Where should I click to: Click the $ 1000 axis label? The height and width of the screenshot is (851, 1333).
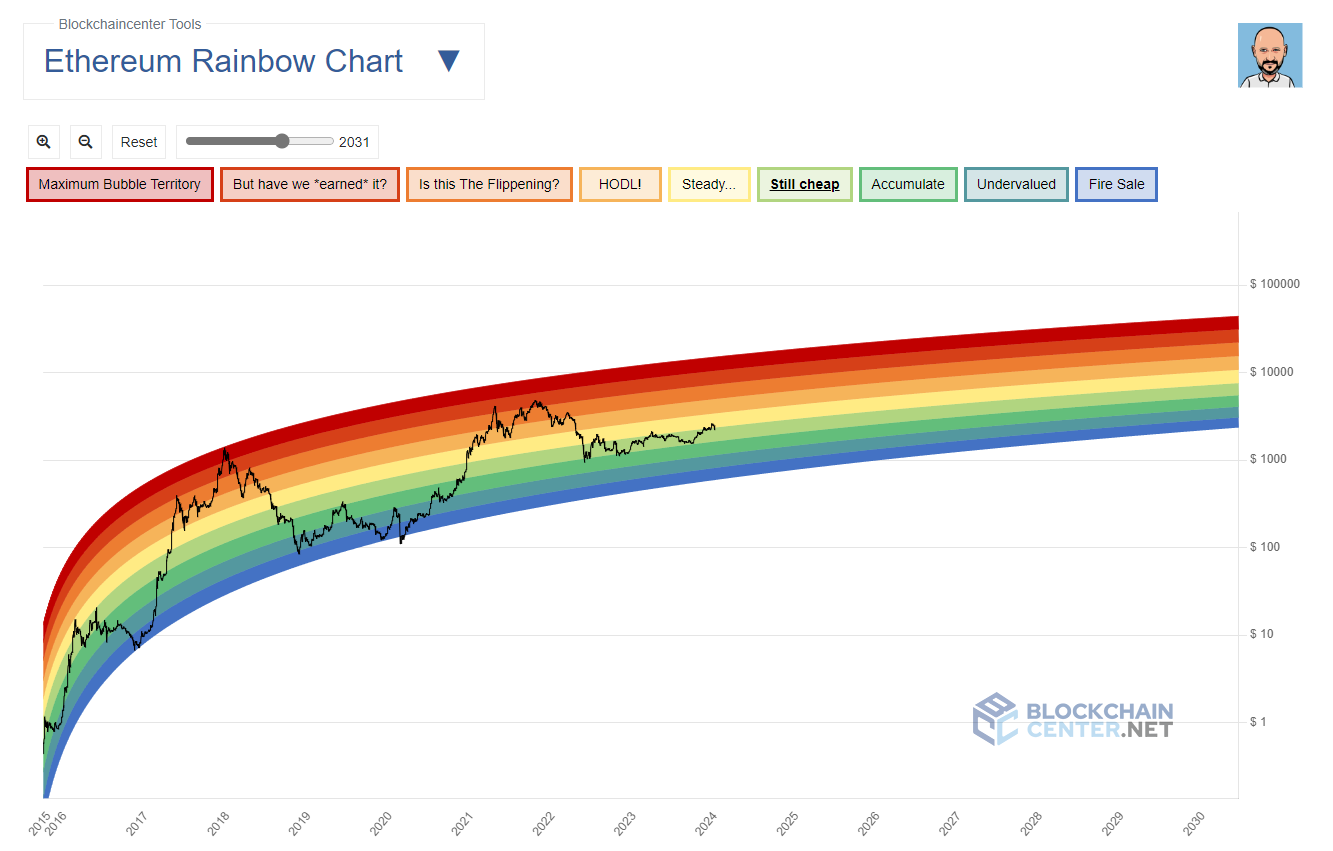click(1269, 459)
